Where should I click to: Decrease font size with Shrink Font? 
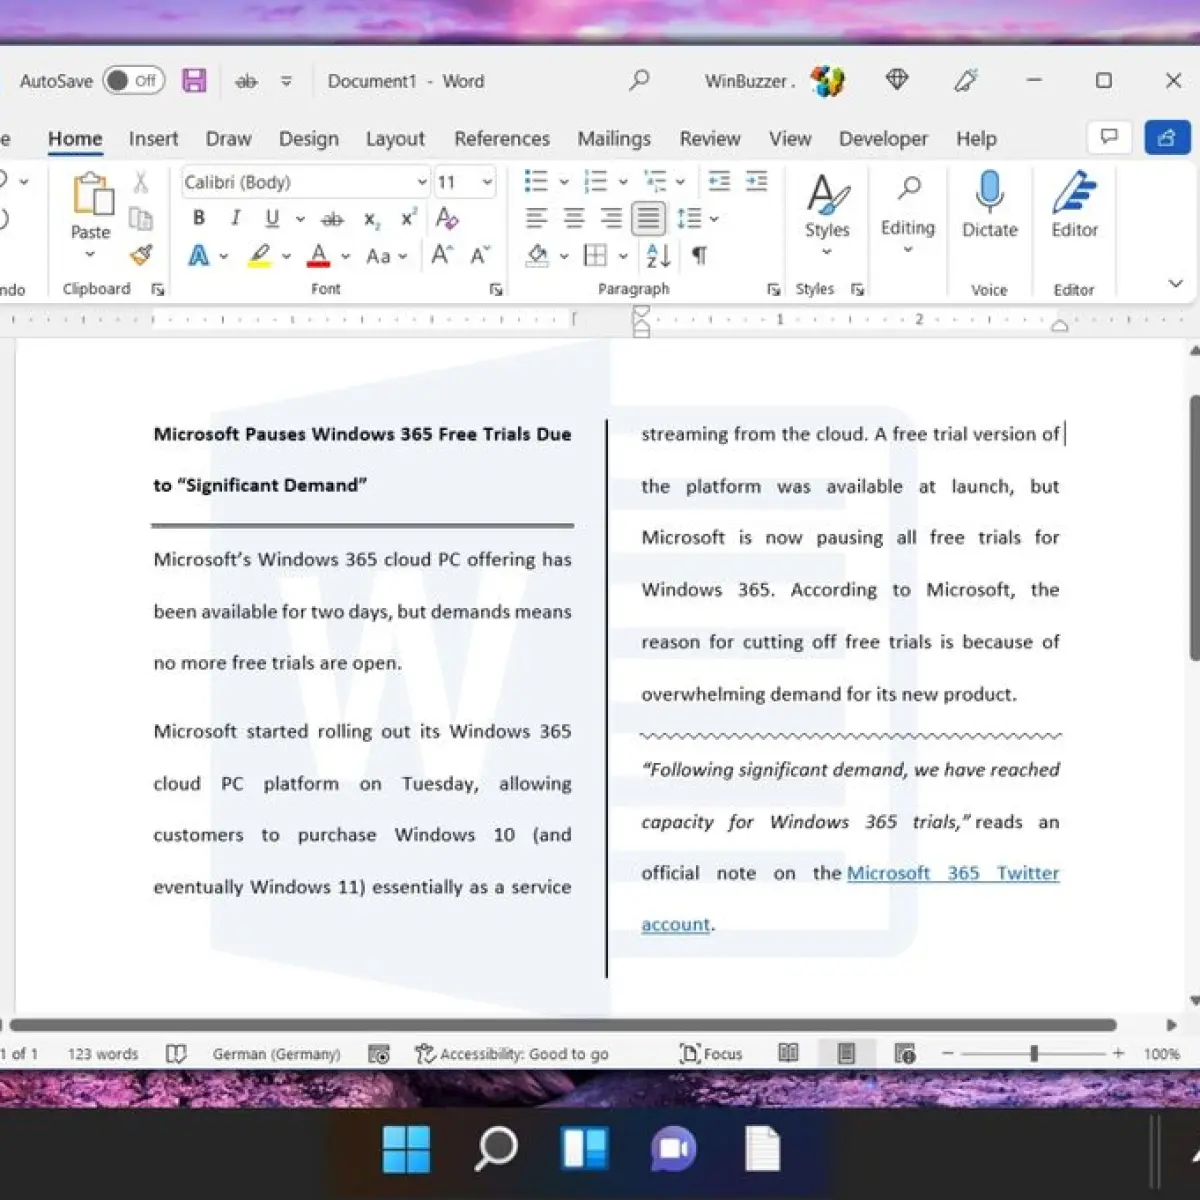click(480, 256)
